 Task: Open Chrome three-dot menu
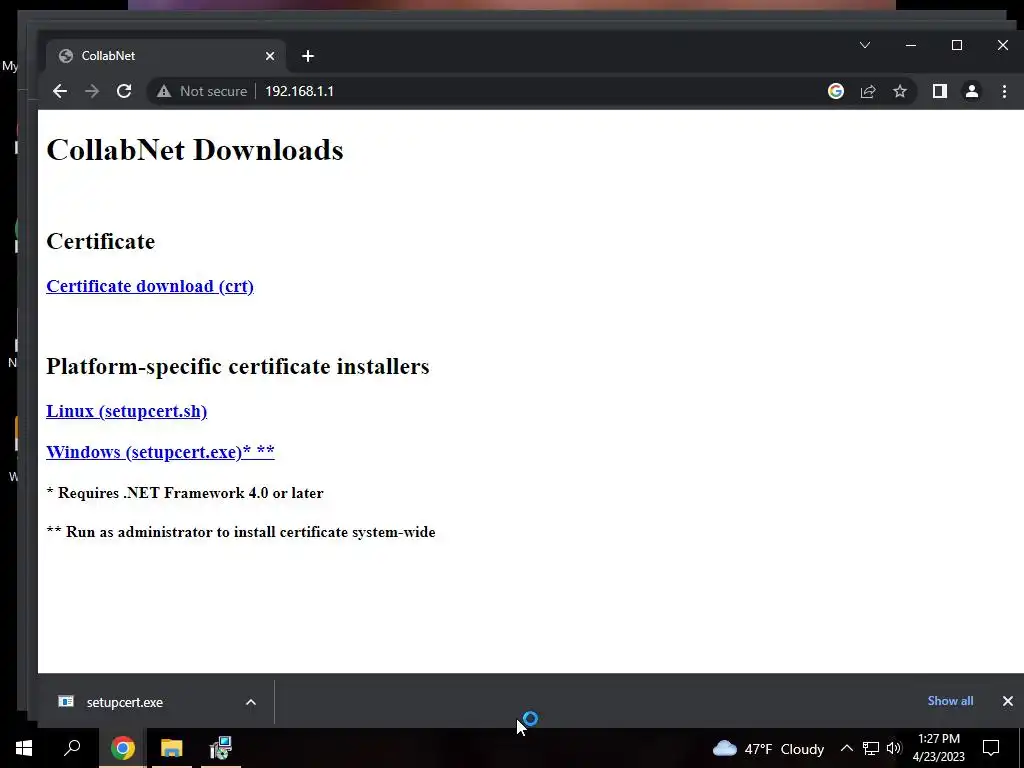[1004, 91]
